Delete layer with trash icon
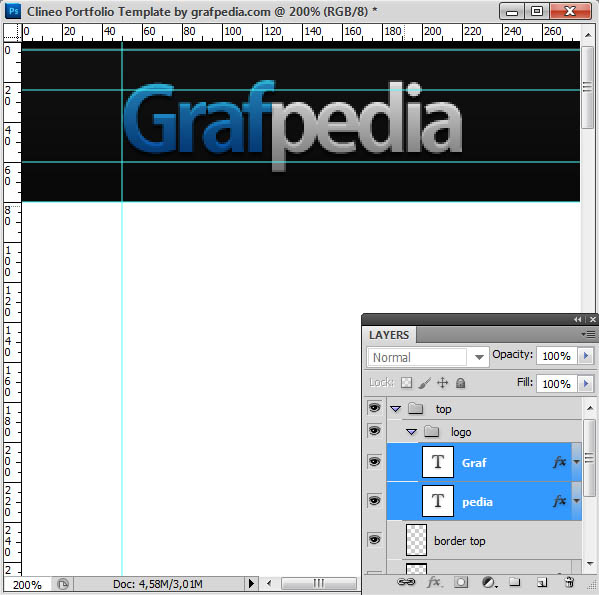Viewport: 599px width, 595px height. [x=569, y=582]
